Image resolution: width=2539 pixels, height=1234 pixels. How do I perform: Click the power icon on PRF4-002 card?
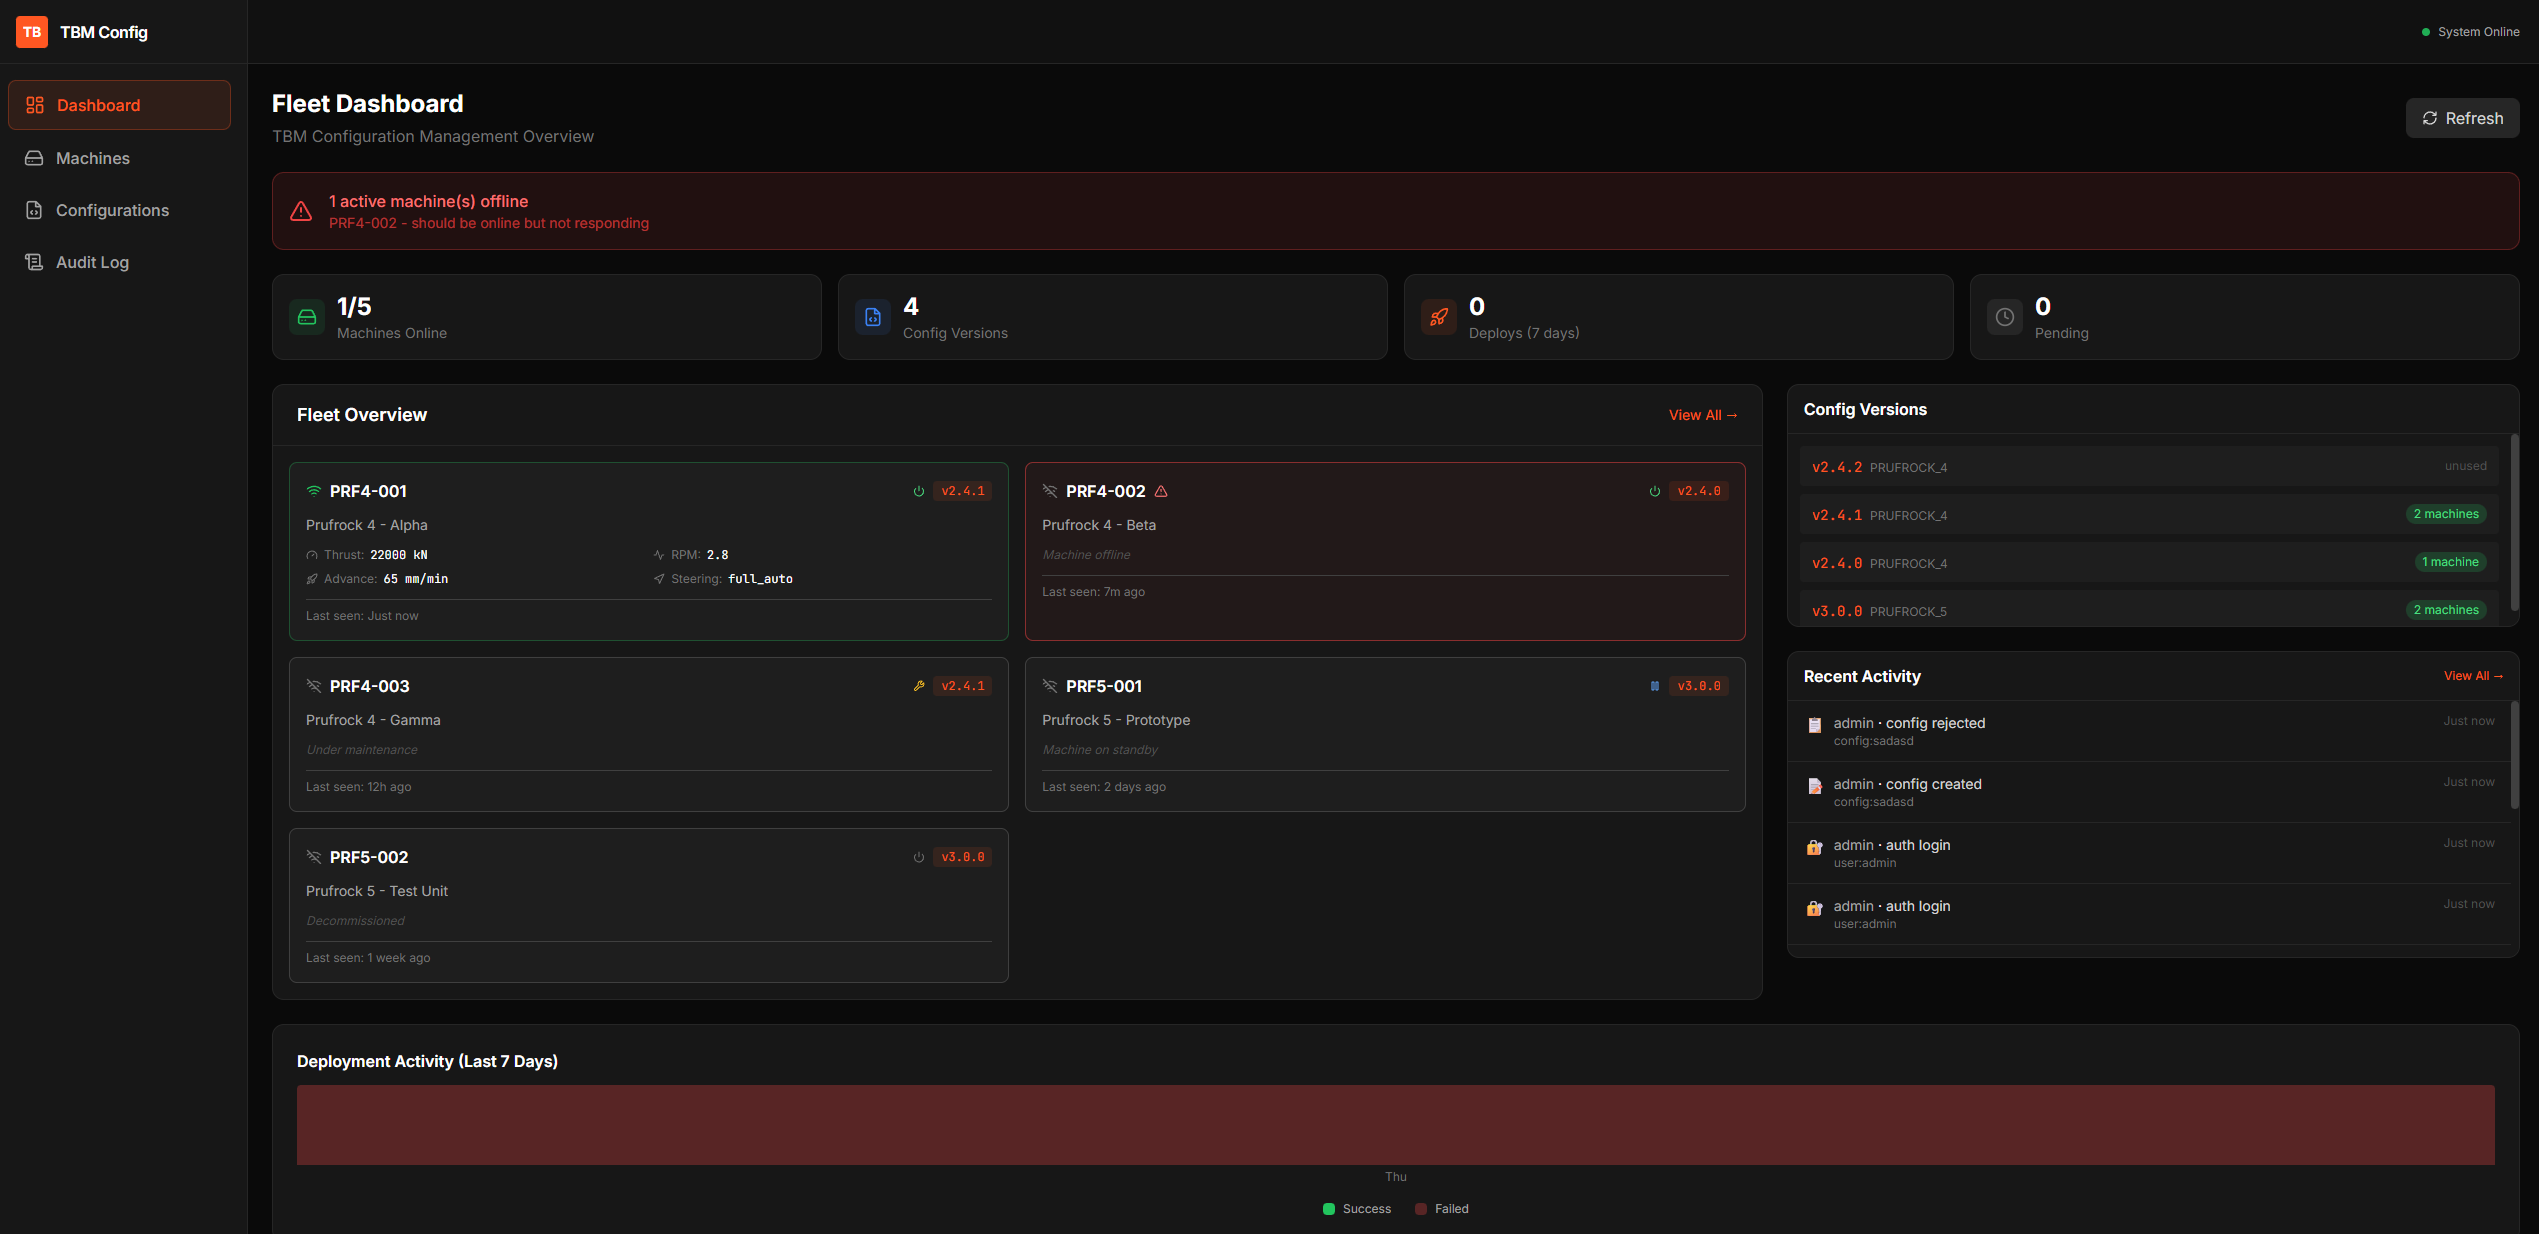coord(1655,491)
